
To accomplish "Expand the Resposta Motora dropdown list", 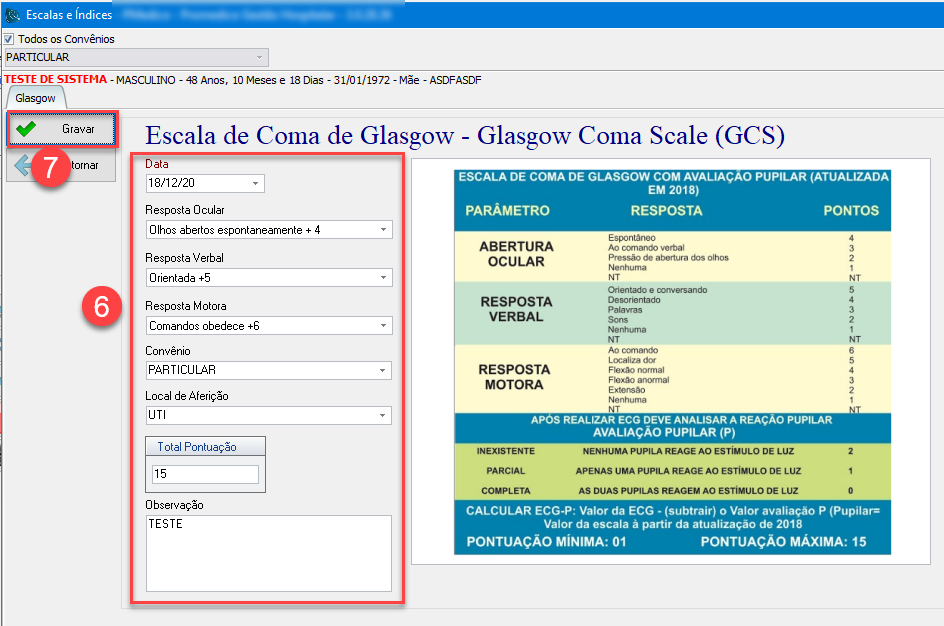I will [x=384, y=326].
